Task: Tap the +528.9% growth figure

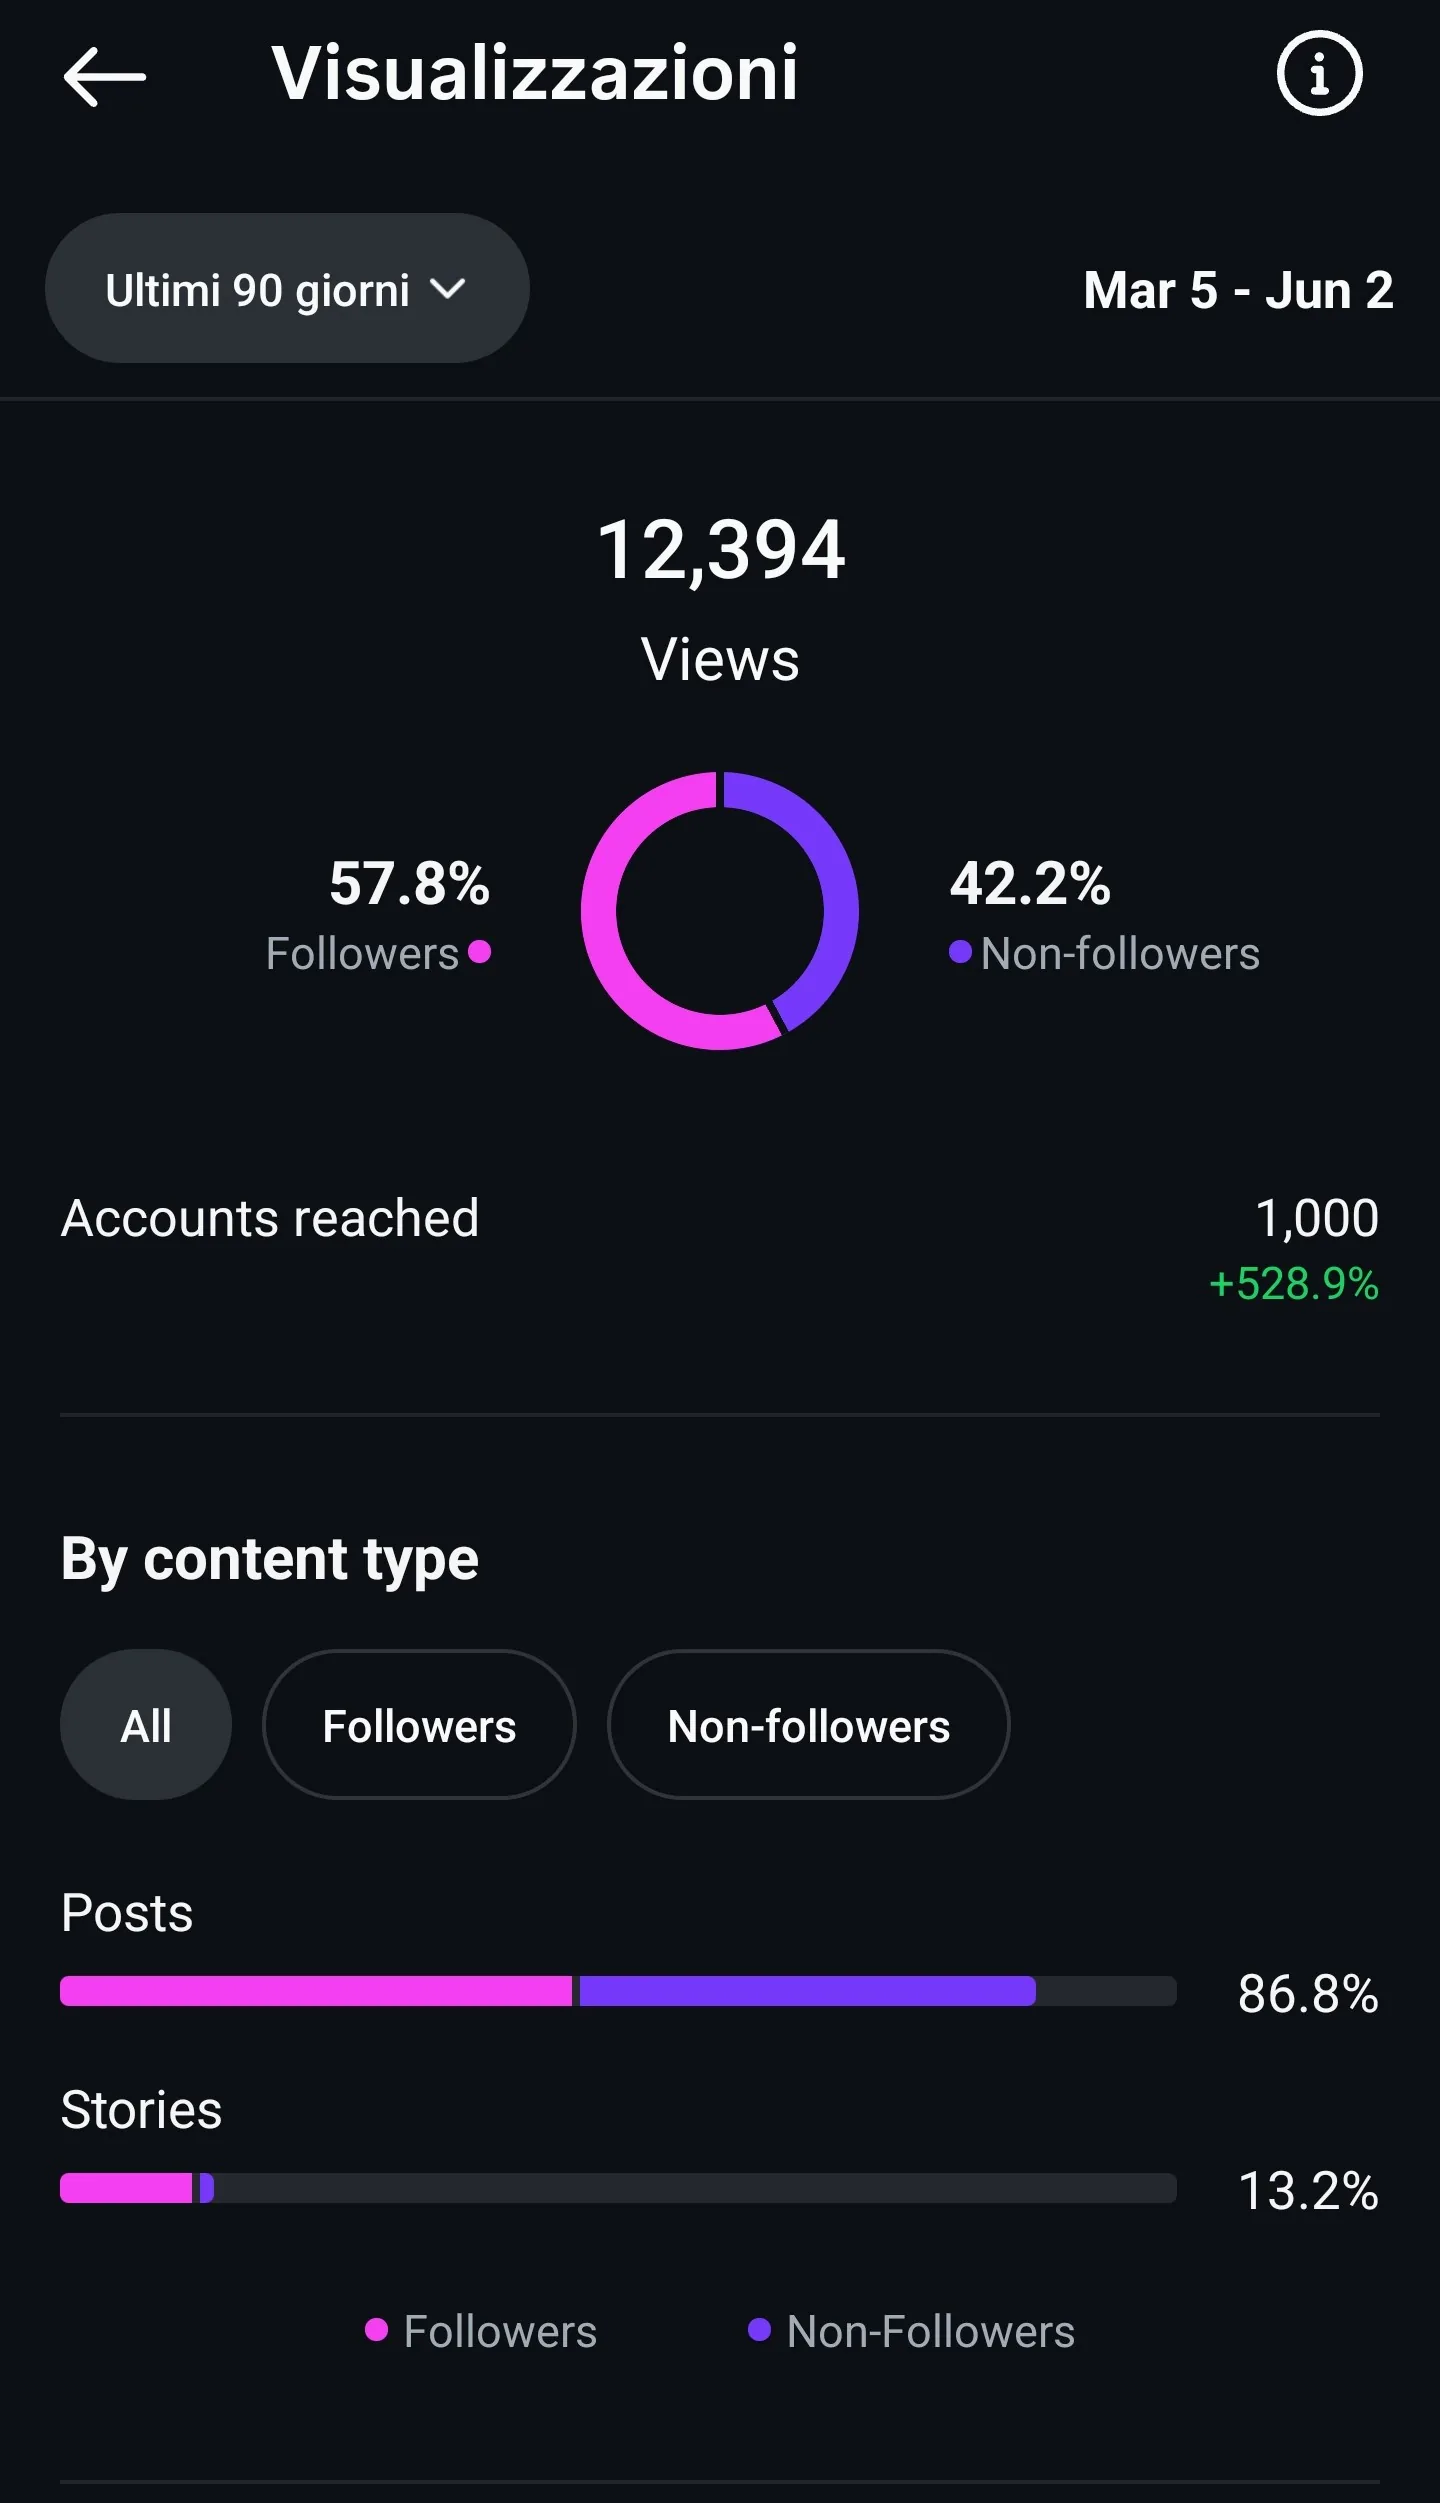Action: (x=1294, y=1284)
